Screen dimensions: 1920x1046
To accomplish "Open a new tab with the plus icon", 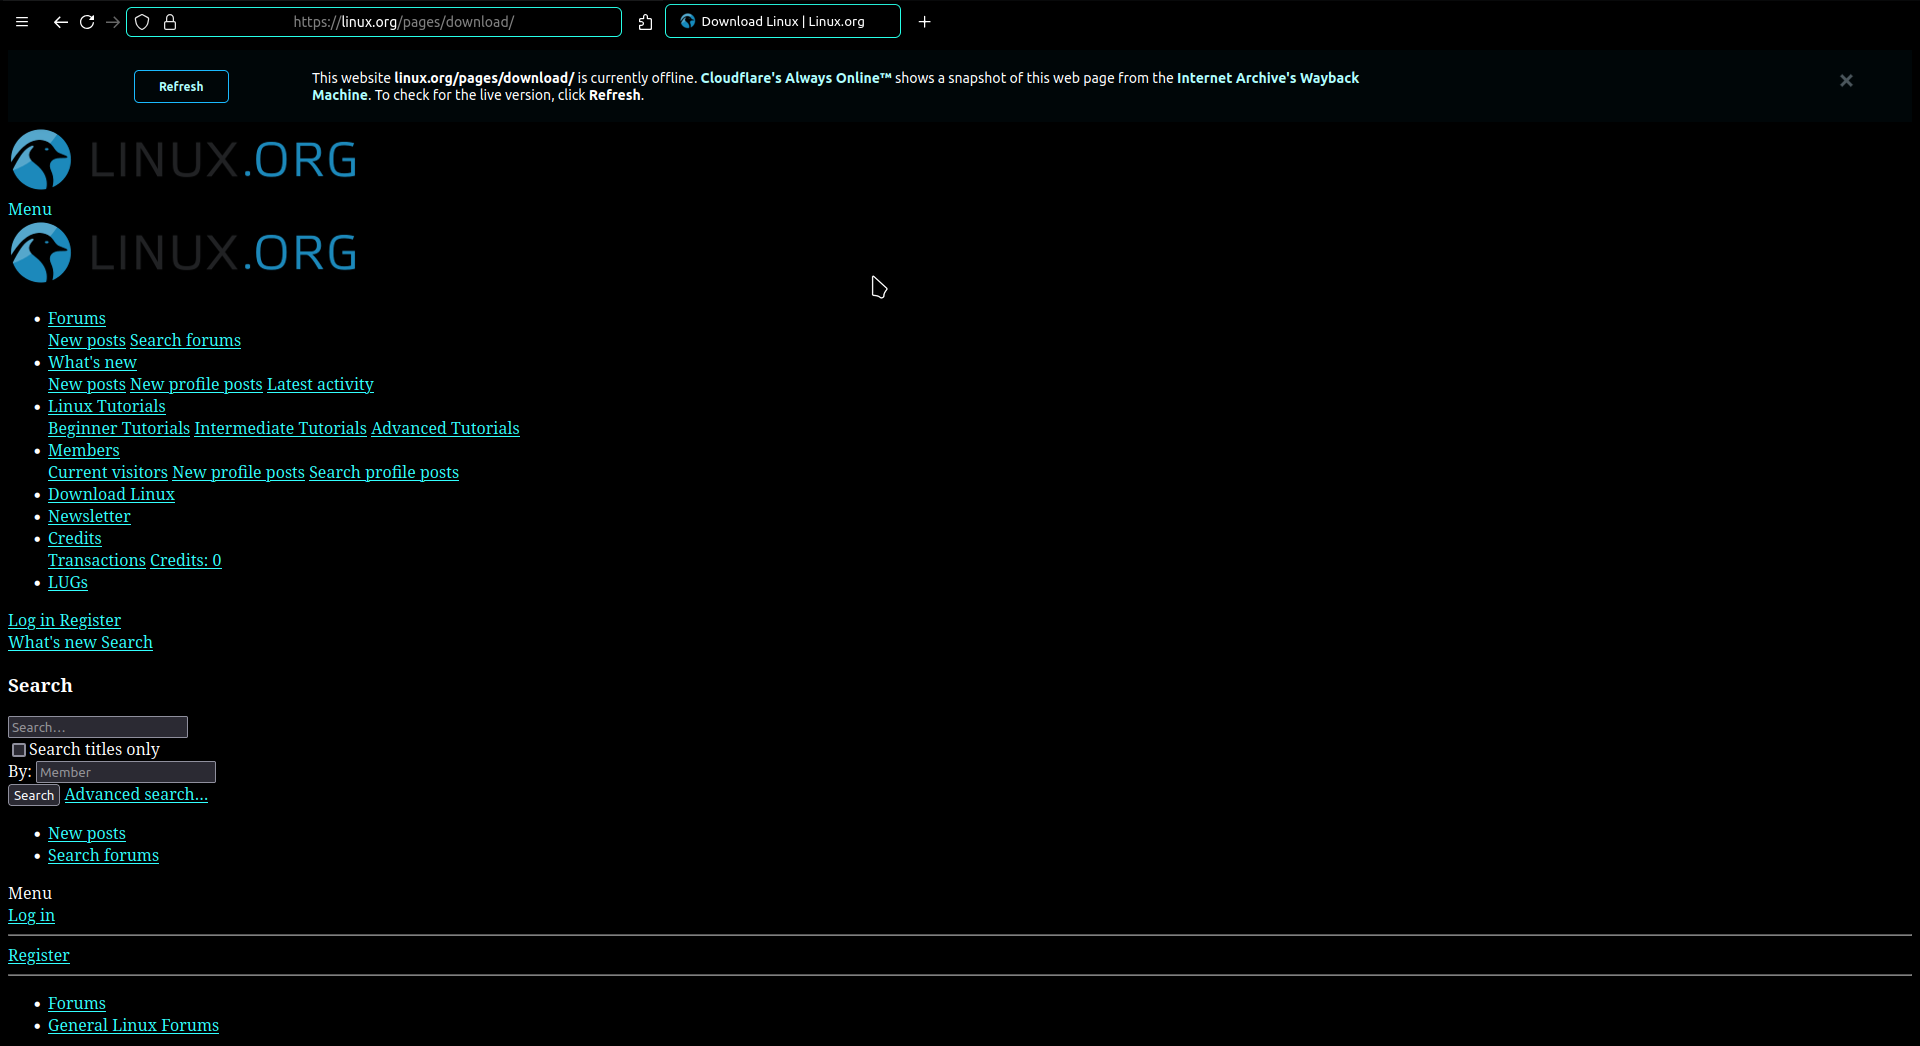I will pyautogui.click(x=925, y=22).
